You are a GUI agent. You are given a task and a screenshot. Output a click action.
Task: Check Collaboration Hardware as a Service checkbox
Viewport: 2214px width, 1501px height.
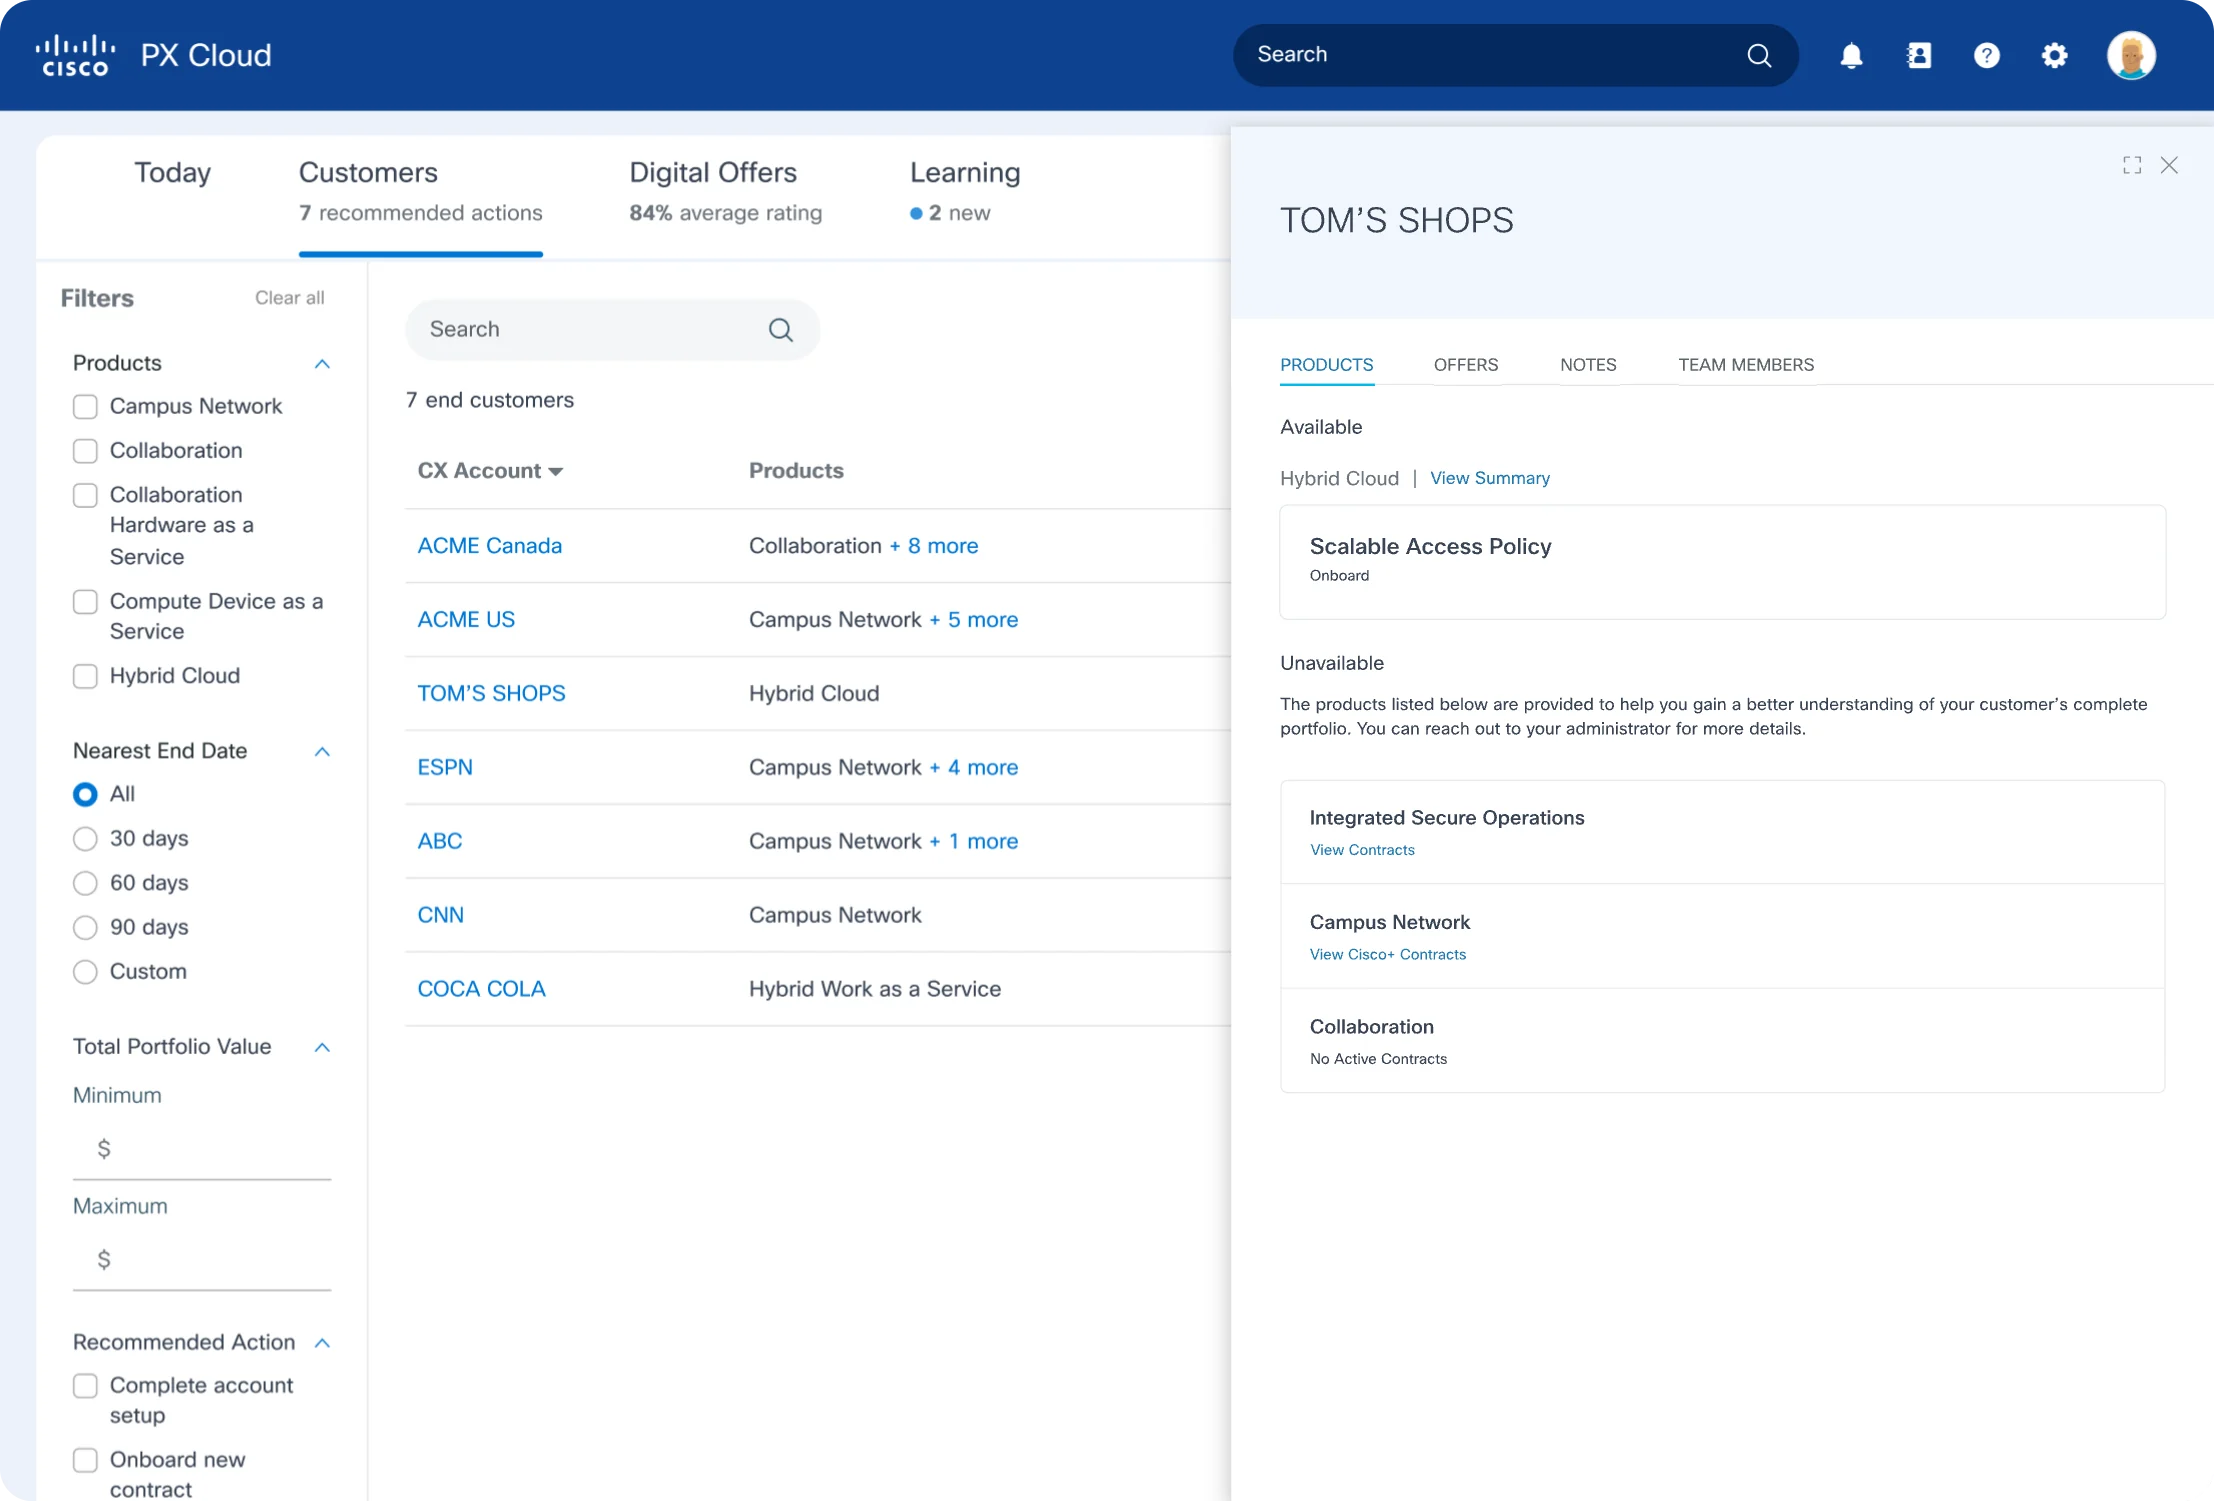click(x=85, y=495)
